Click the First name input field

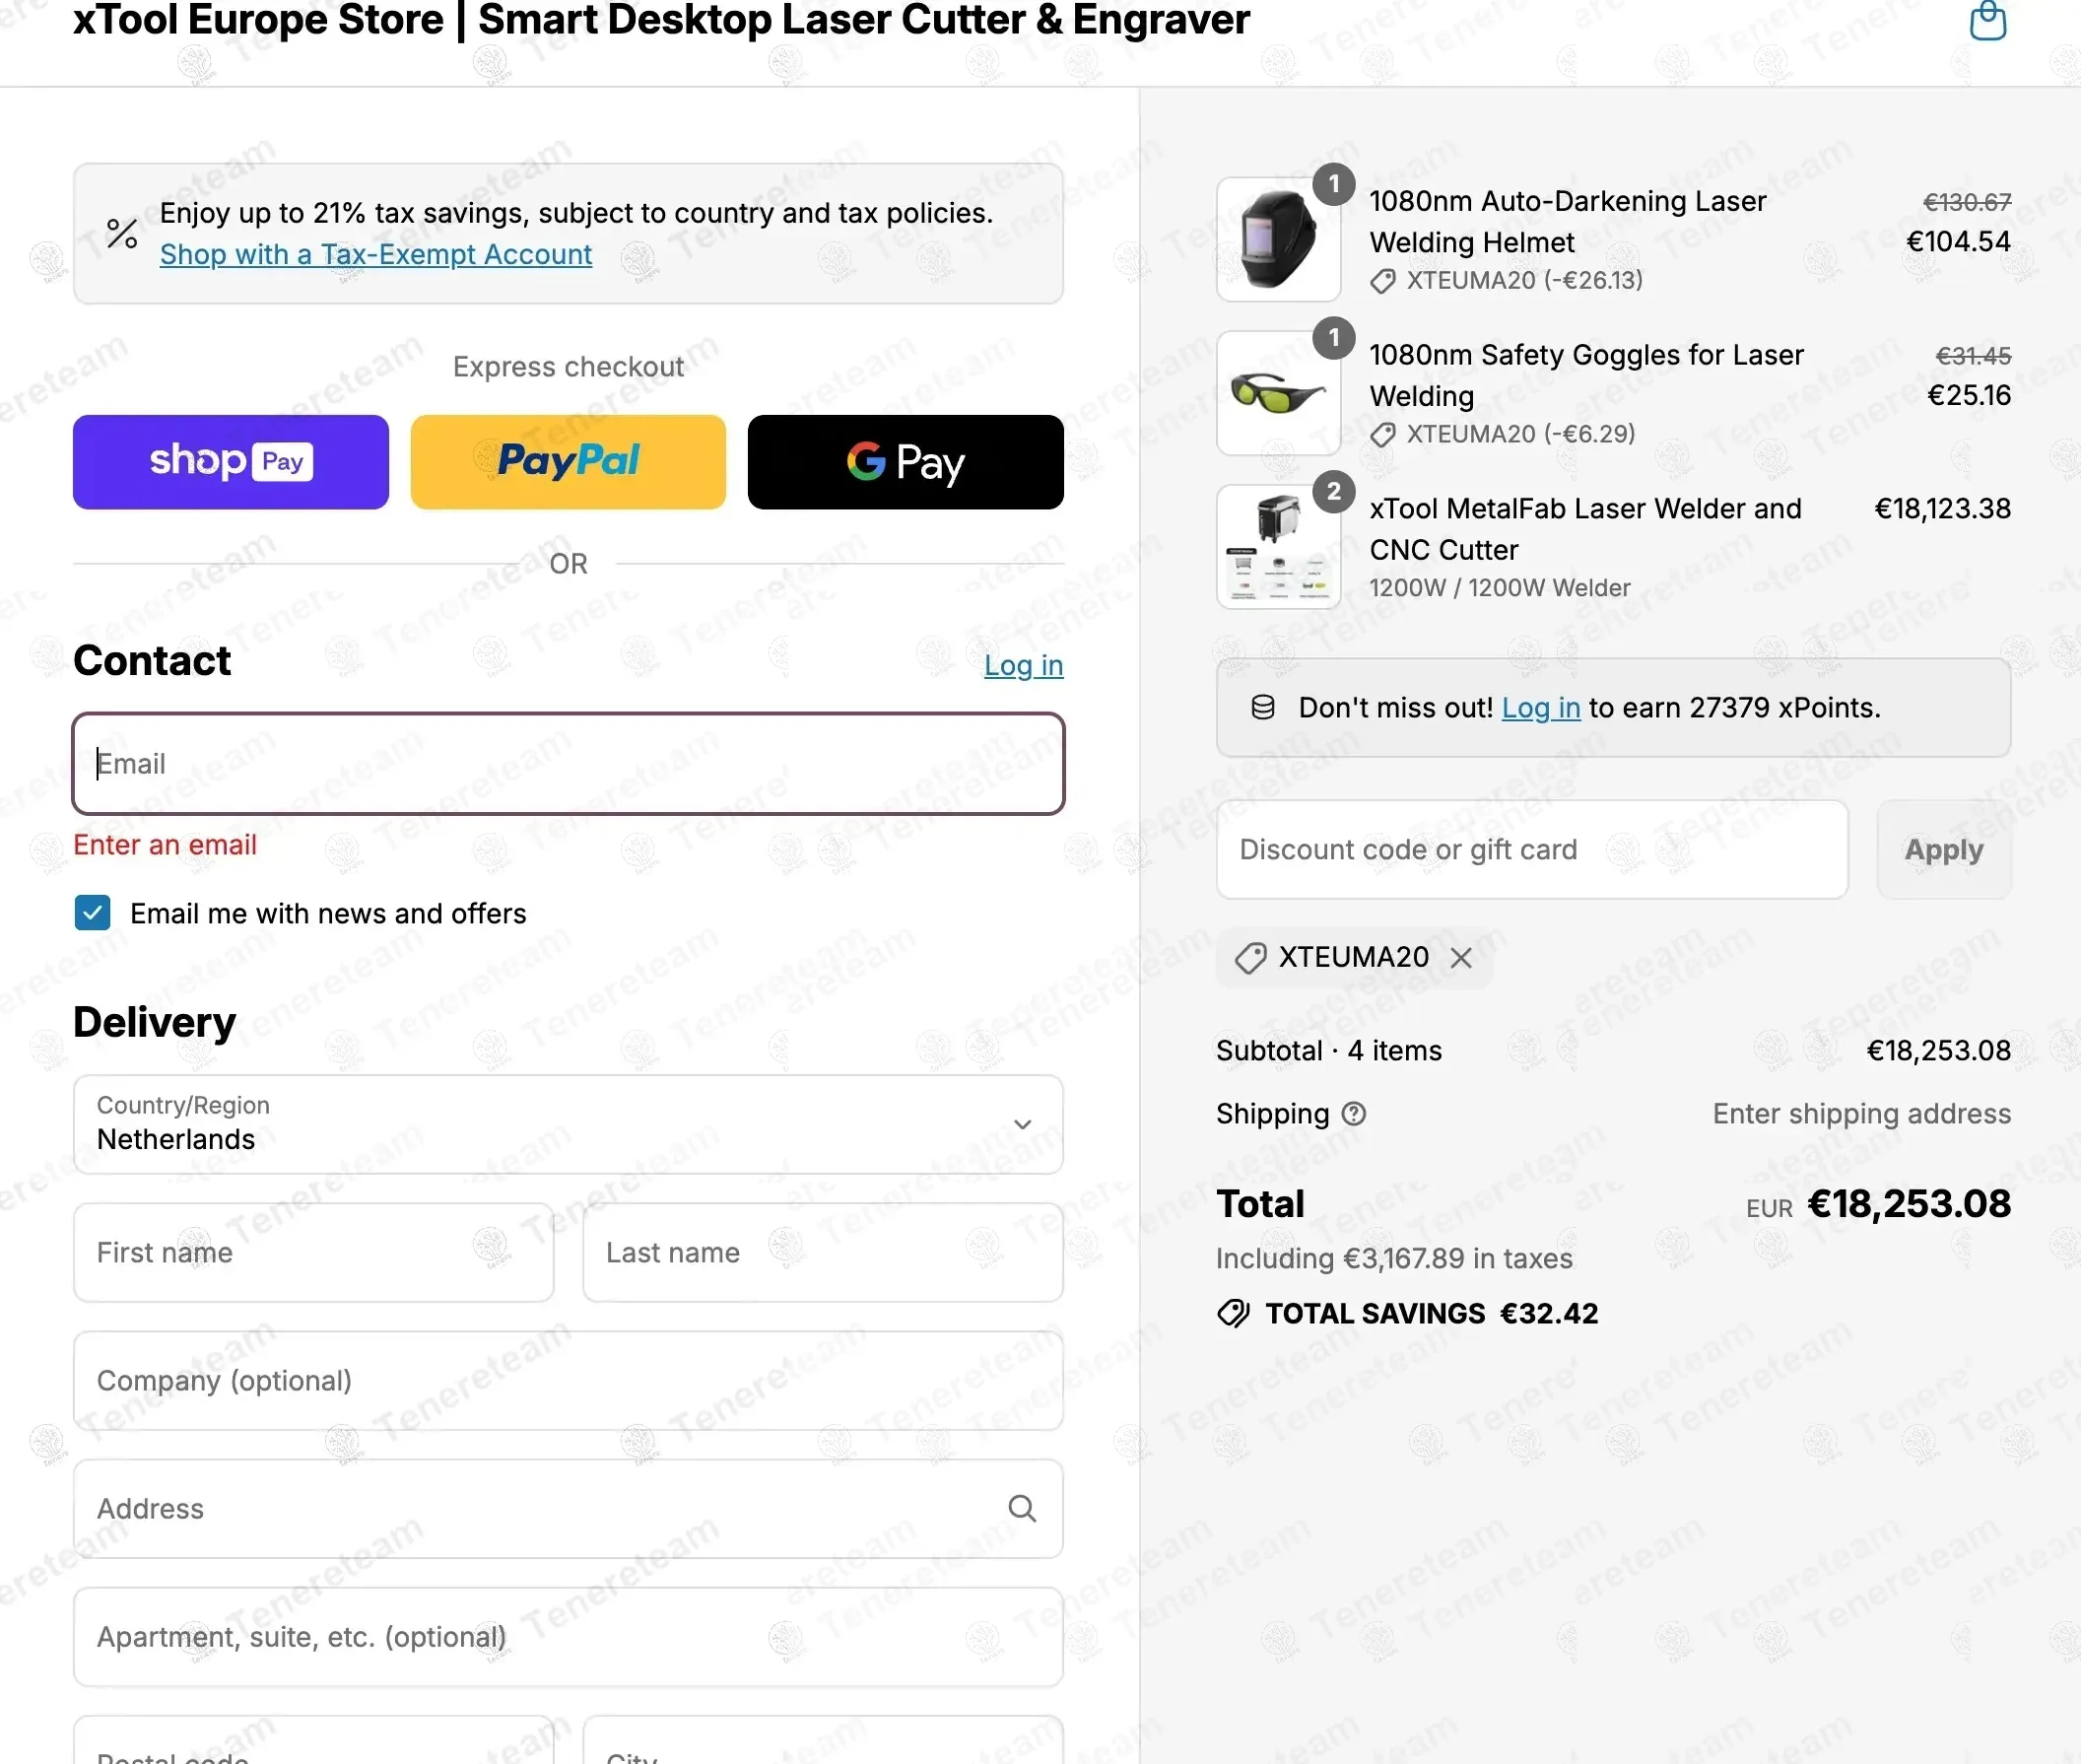(313, 1252)
